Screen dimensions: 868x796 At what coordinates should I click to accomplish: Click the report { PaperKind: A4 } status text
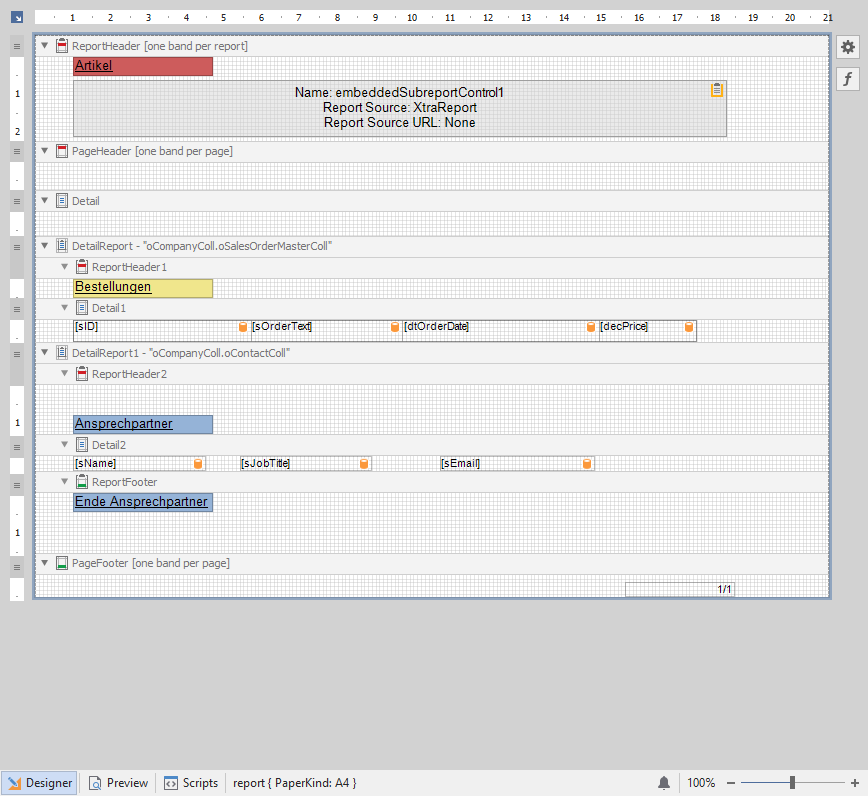point(294,783)
